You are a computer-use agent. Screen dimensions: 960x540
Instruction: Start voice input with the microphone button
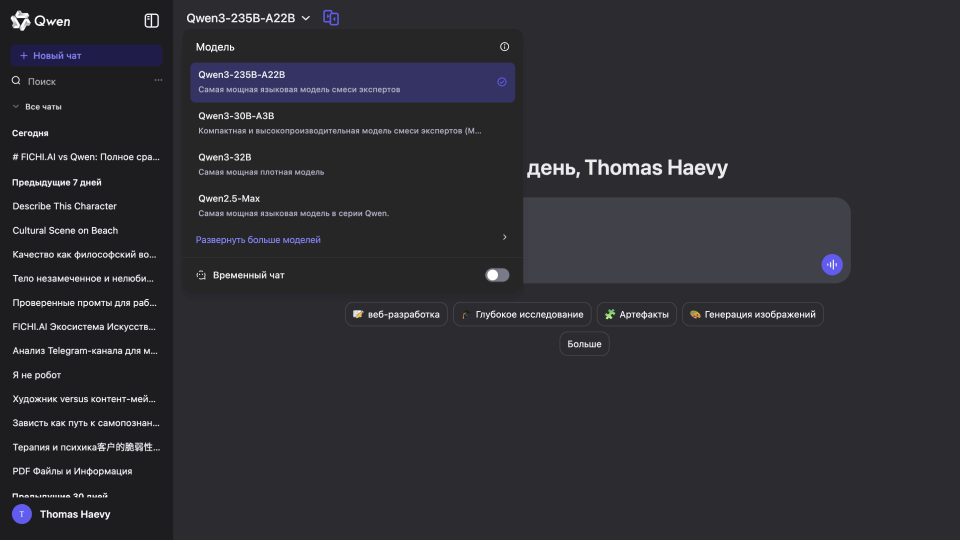(x=831, y=264)
